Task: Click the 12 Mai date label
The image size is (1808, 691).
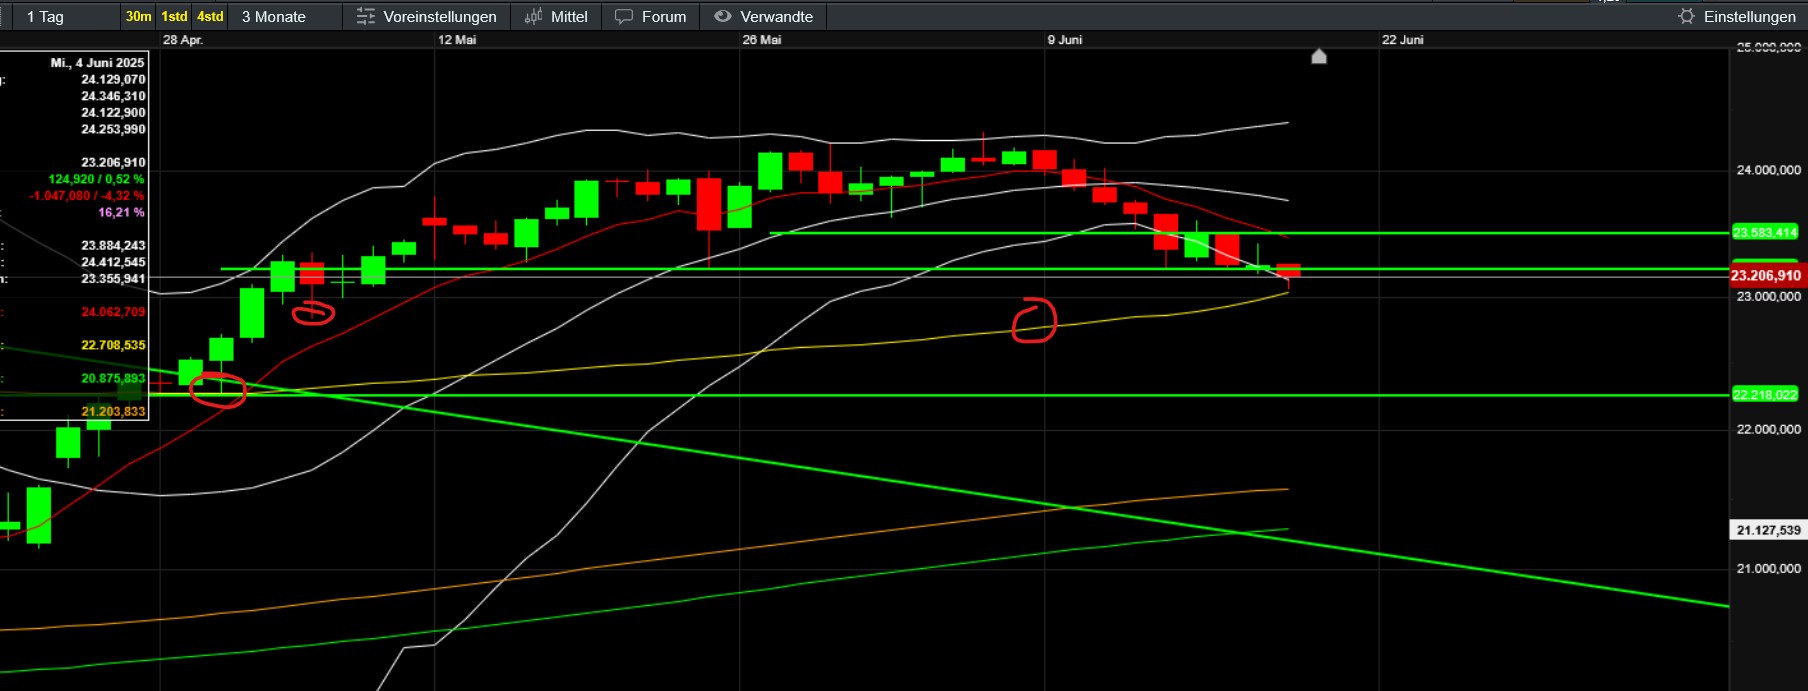Action: pyautogui.click(x=457, y=40)
